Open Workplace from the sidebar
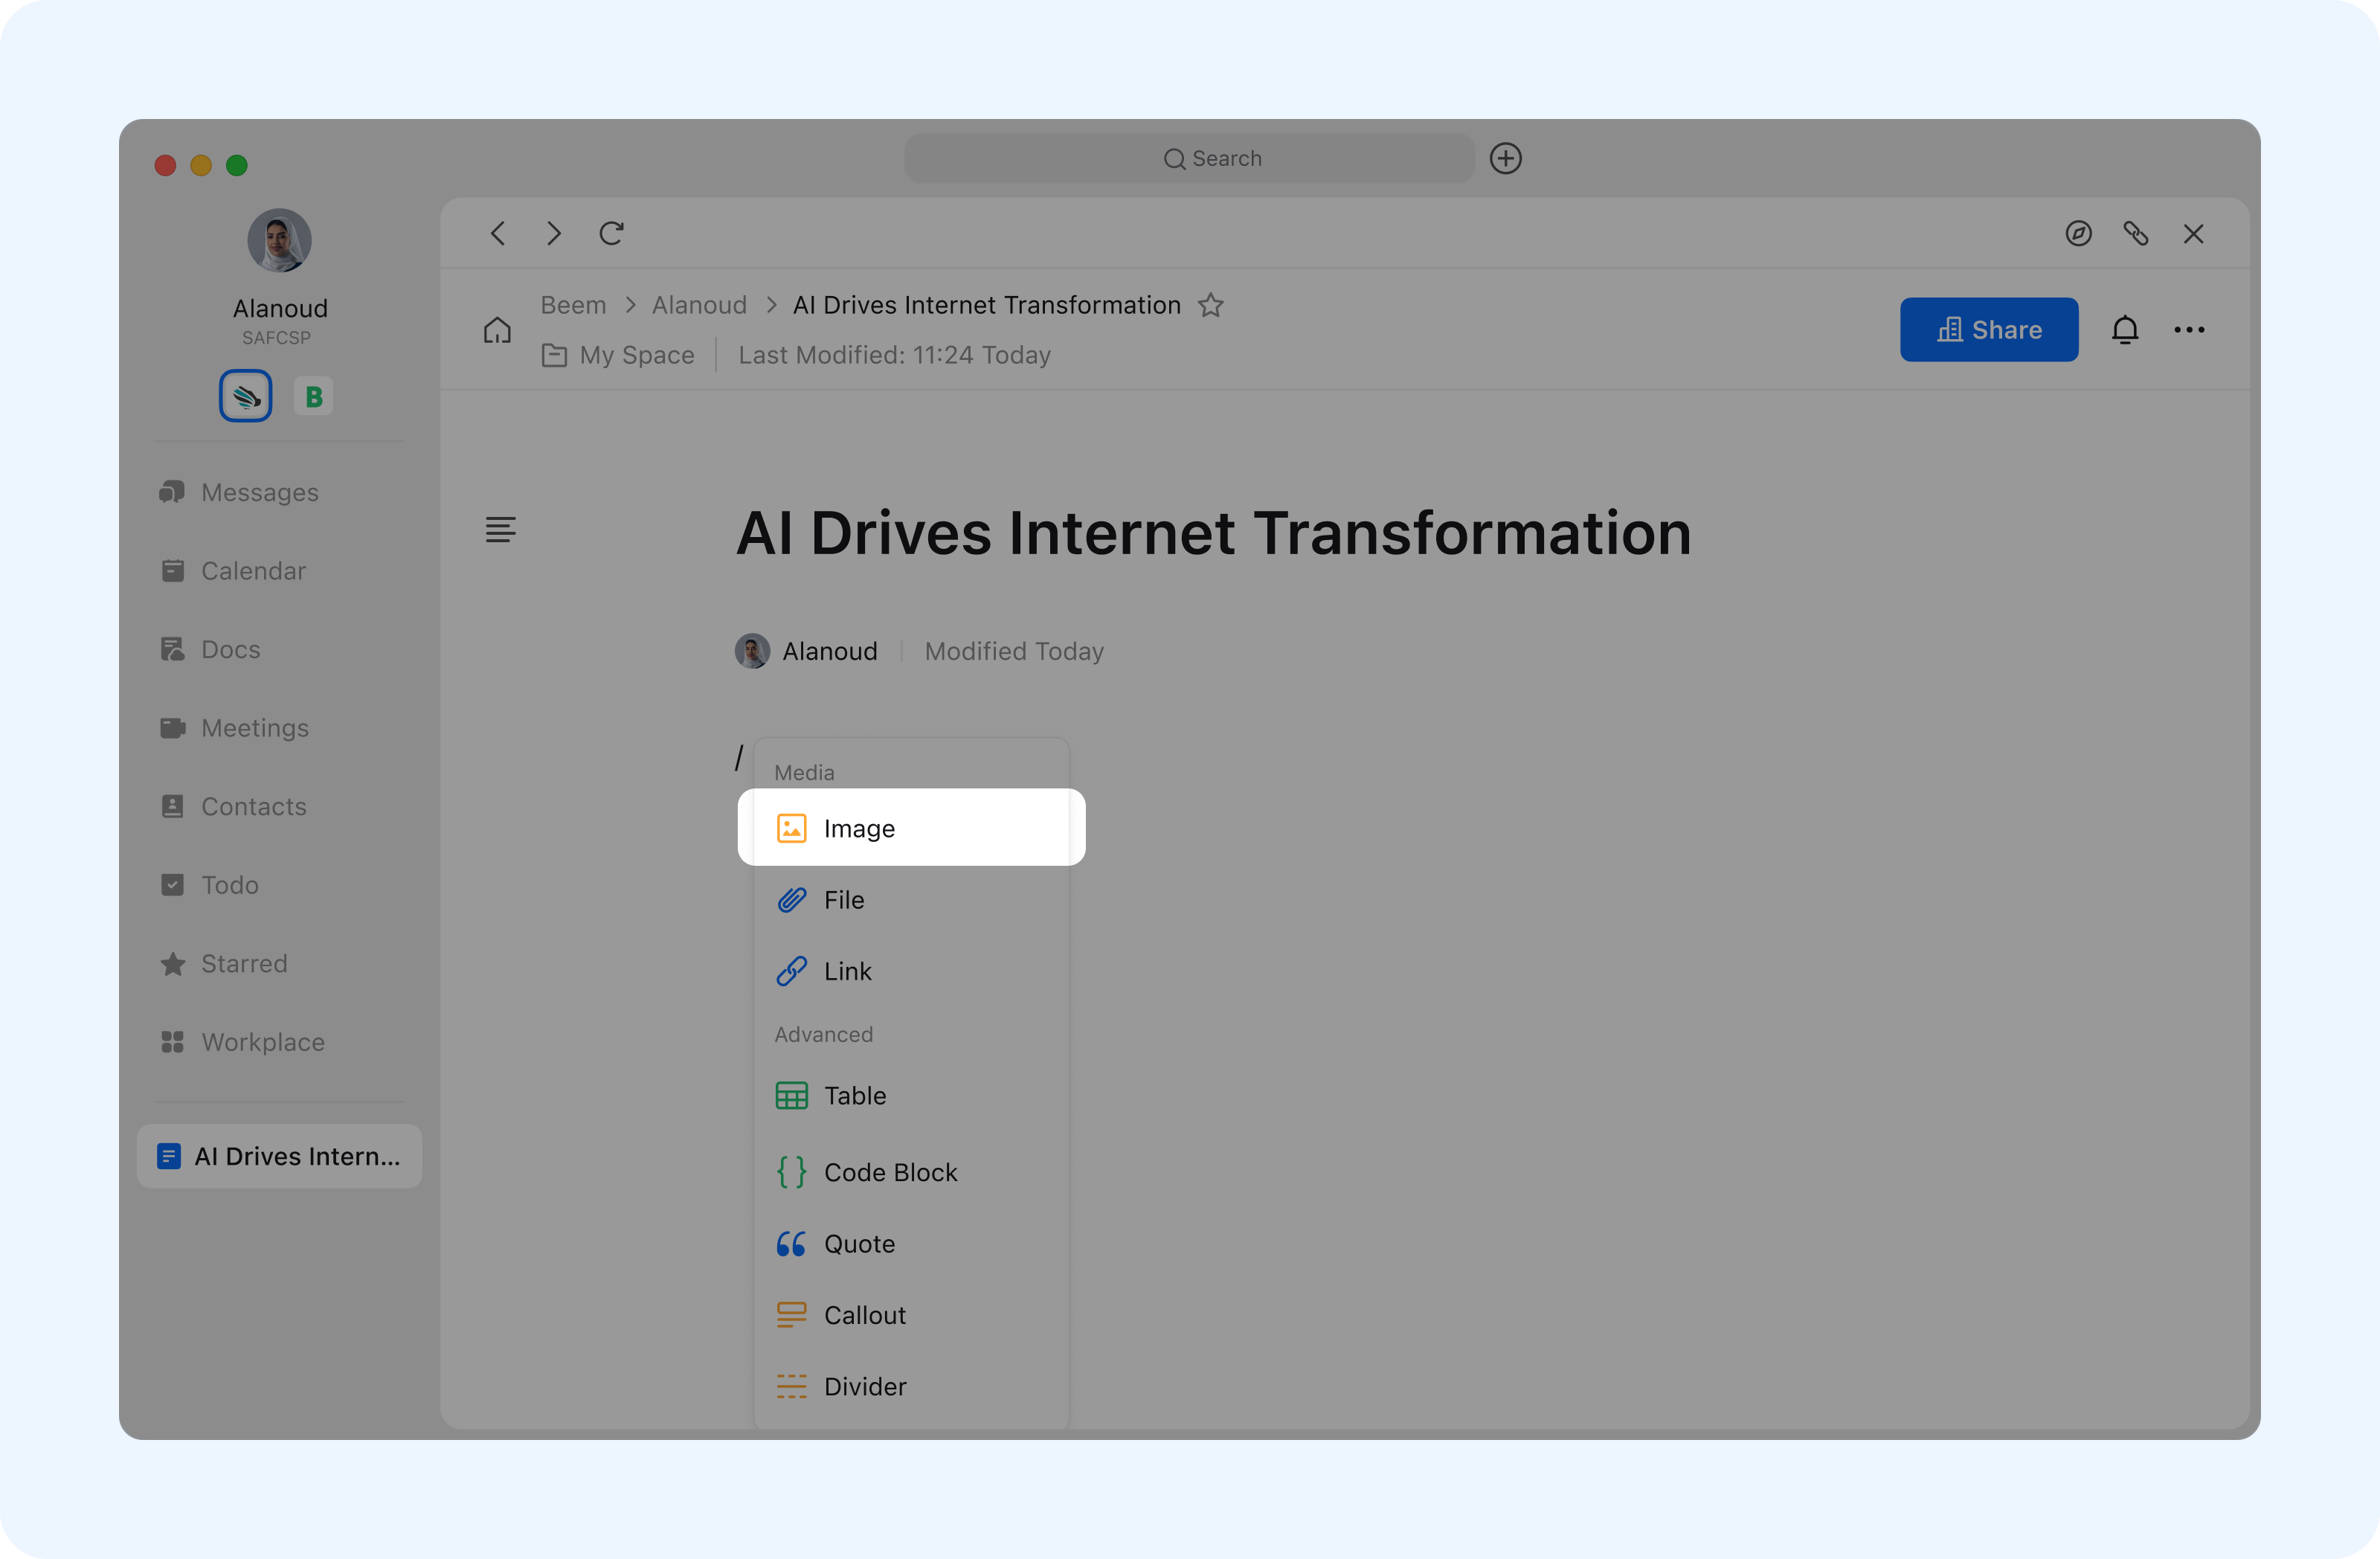The width and height of the screenshot is (2380, 1559). (262, 1042)
